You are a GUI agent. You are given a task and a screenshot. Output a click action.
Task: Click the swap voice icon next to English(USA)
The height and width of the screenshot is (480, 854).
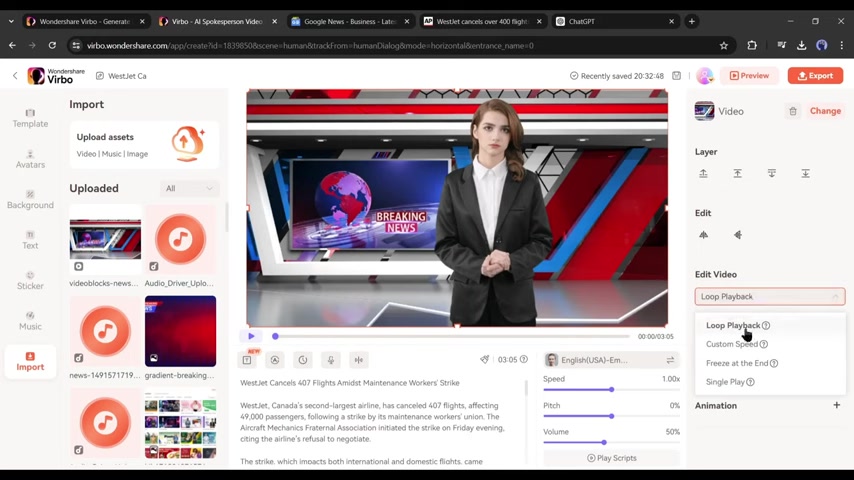(x=670, y=360)
